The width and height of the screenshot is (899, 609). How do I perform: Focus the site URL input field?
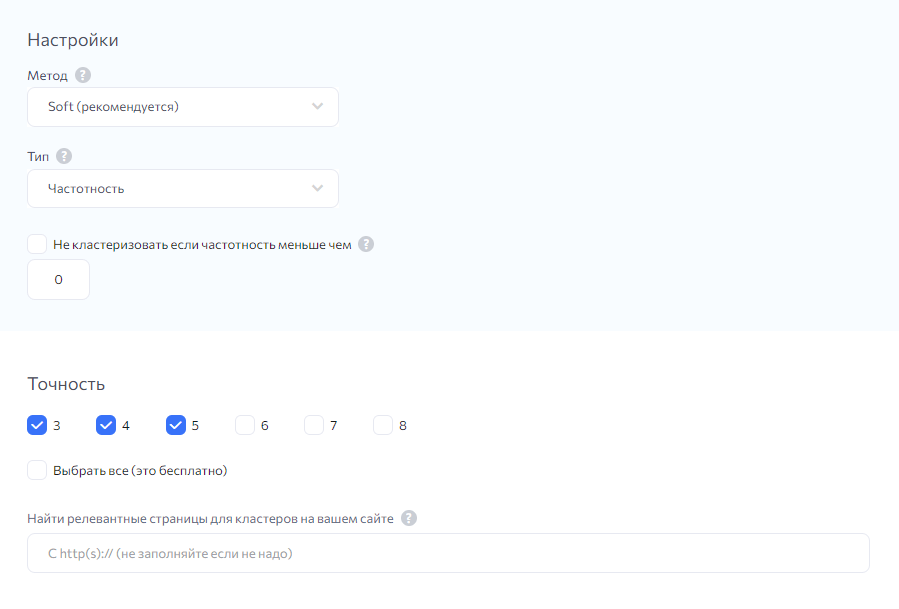click(448, 553)
